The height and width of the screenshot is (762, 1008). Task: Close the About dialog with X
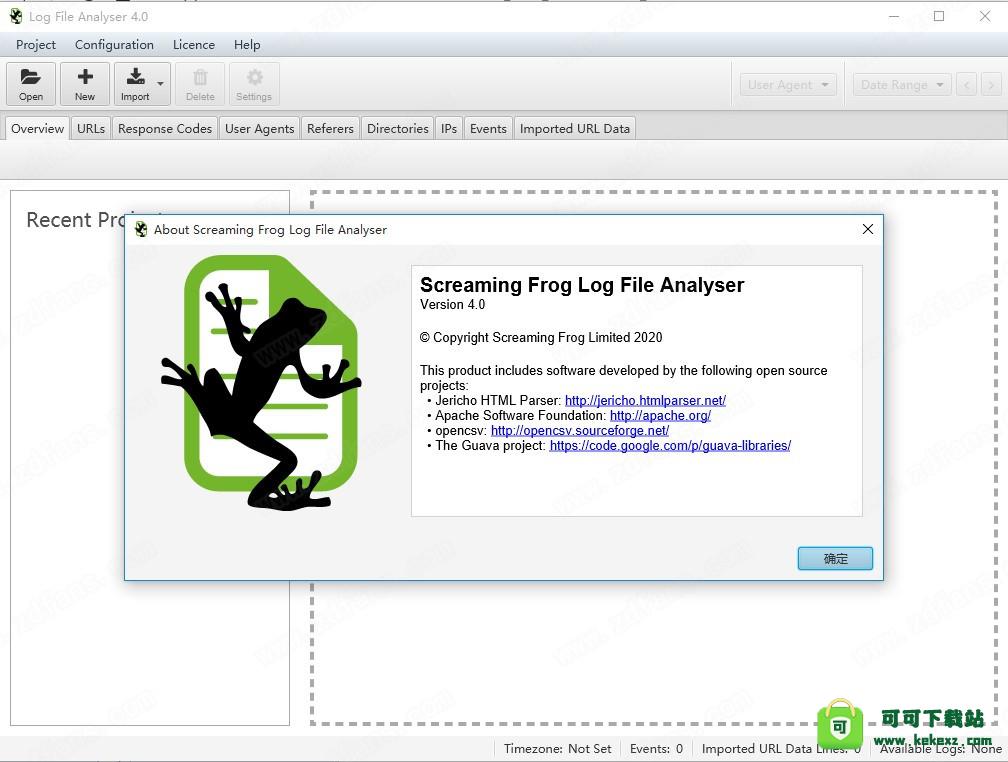[x=867, y=229]
